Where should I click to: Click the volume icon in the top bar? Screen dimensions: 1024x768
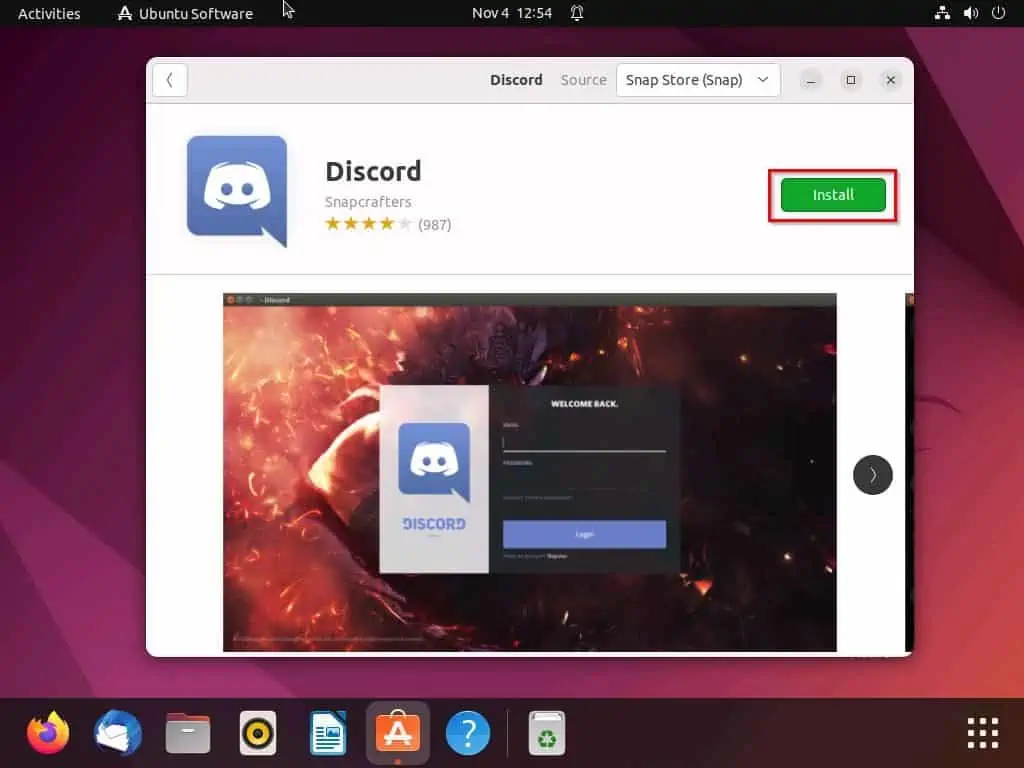click(969, 13)
